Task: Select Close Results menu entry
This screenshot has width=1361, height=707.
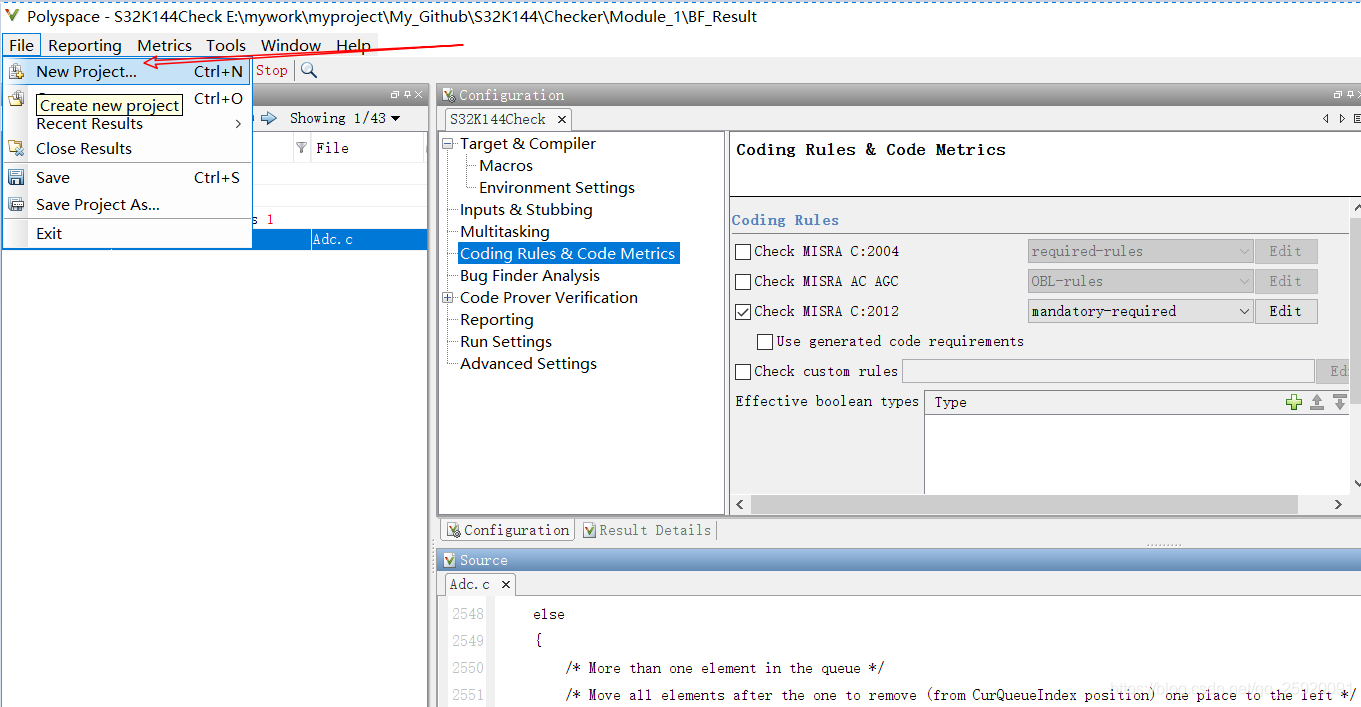Action: point(127,148)
